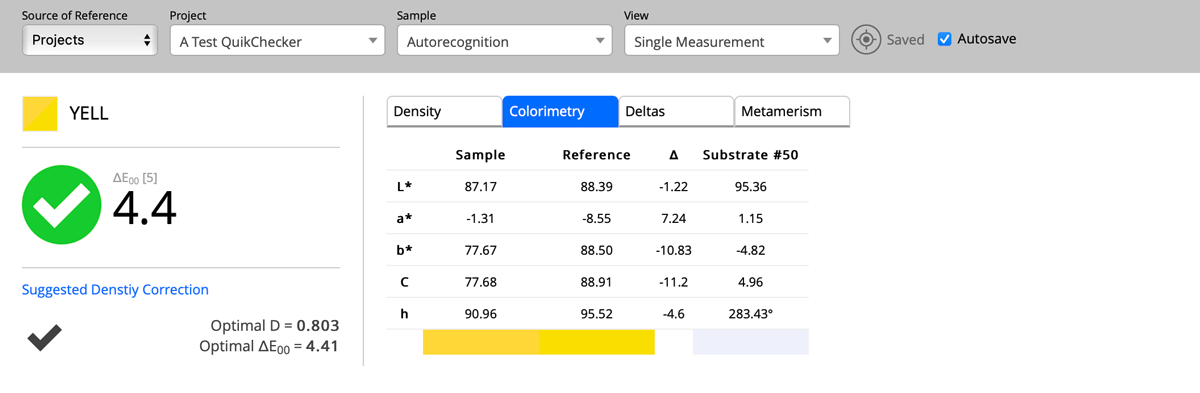The width and height of the screenshot is (1200, 393).
Task: Click the Saved status label
Action: coord(906,41)
